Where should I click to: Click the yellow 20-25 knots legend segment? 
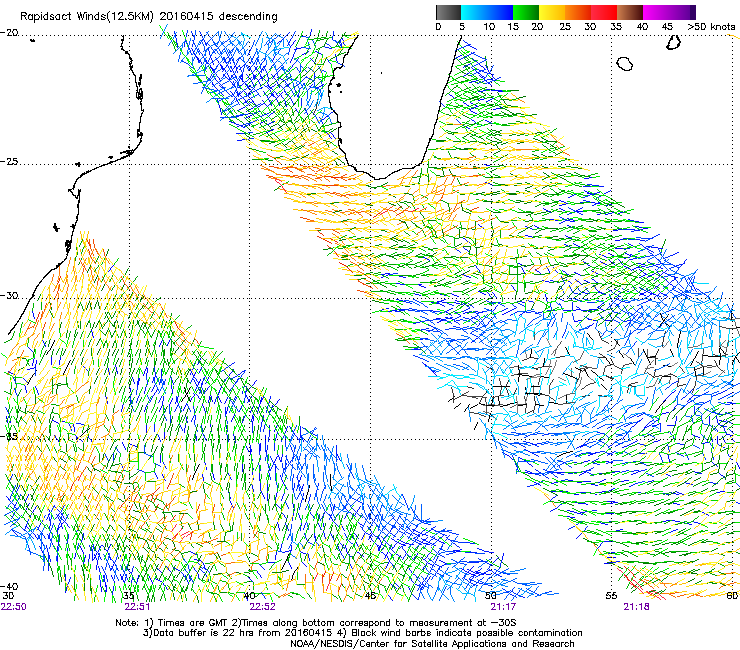click(x=552, y=12)
